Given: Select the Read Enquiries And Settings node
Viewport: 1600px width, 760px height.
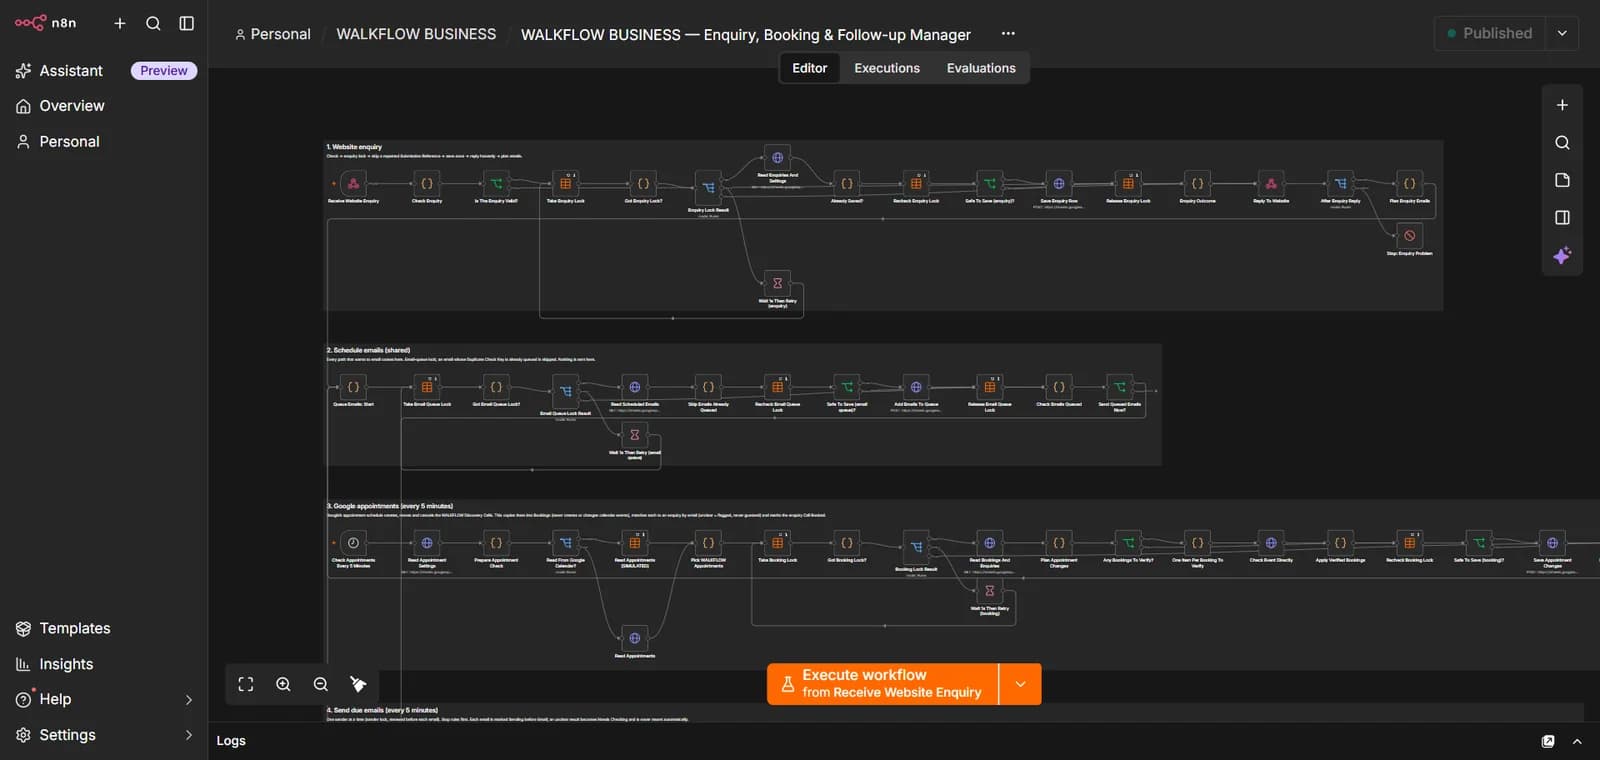Looking at the screenshot, I should pyautogui.click(x=778, y=158).
